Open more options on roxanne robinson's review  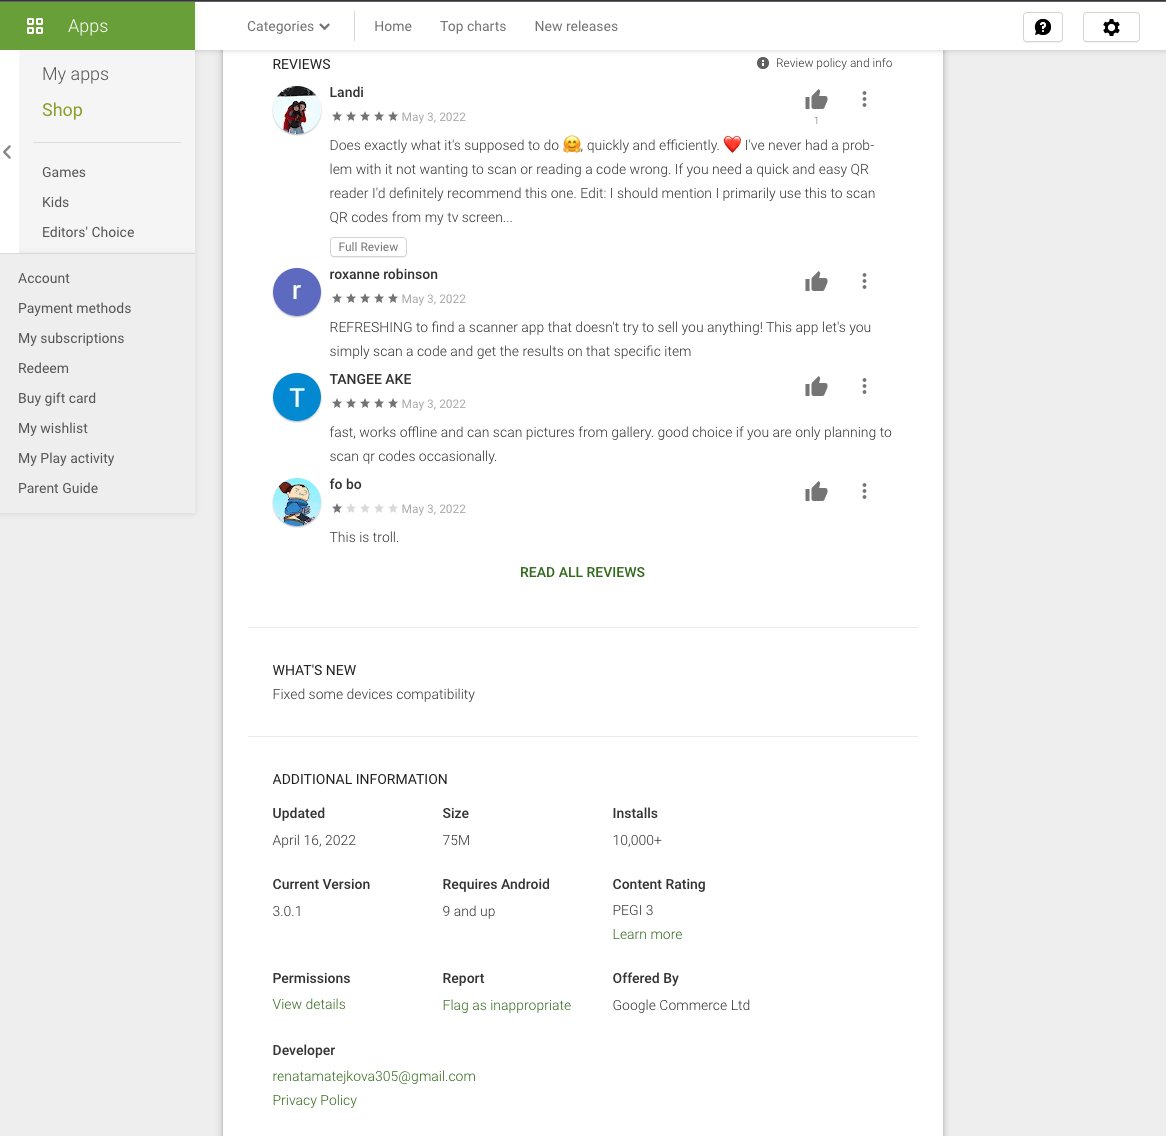point(864,281)
